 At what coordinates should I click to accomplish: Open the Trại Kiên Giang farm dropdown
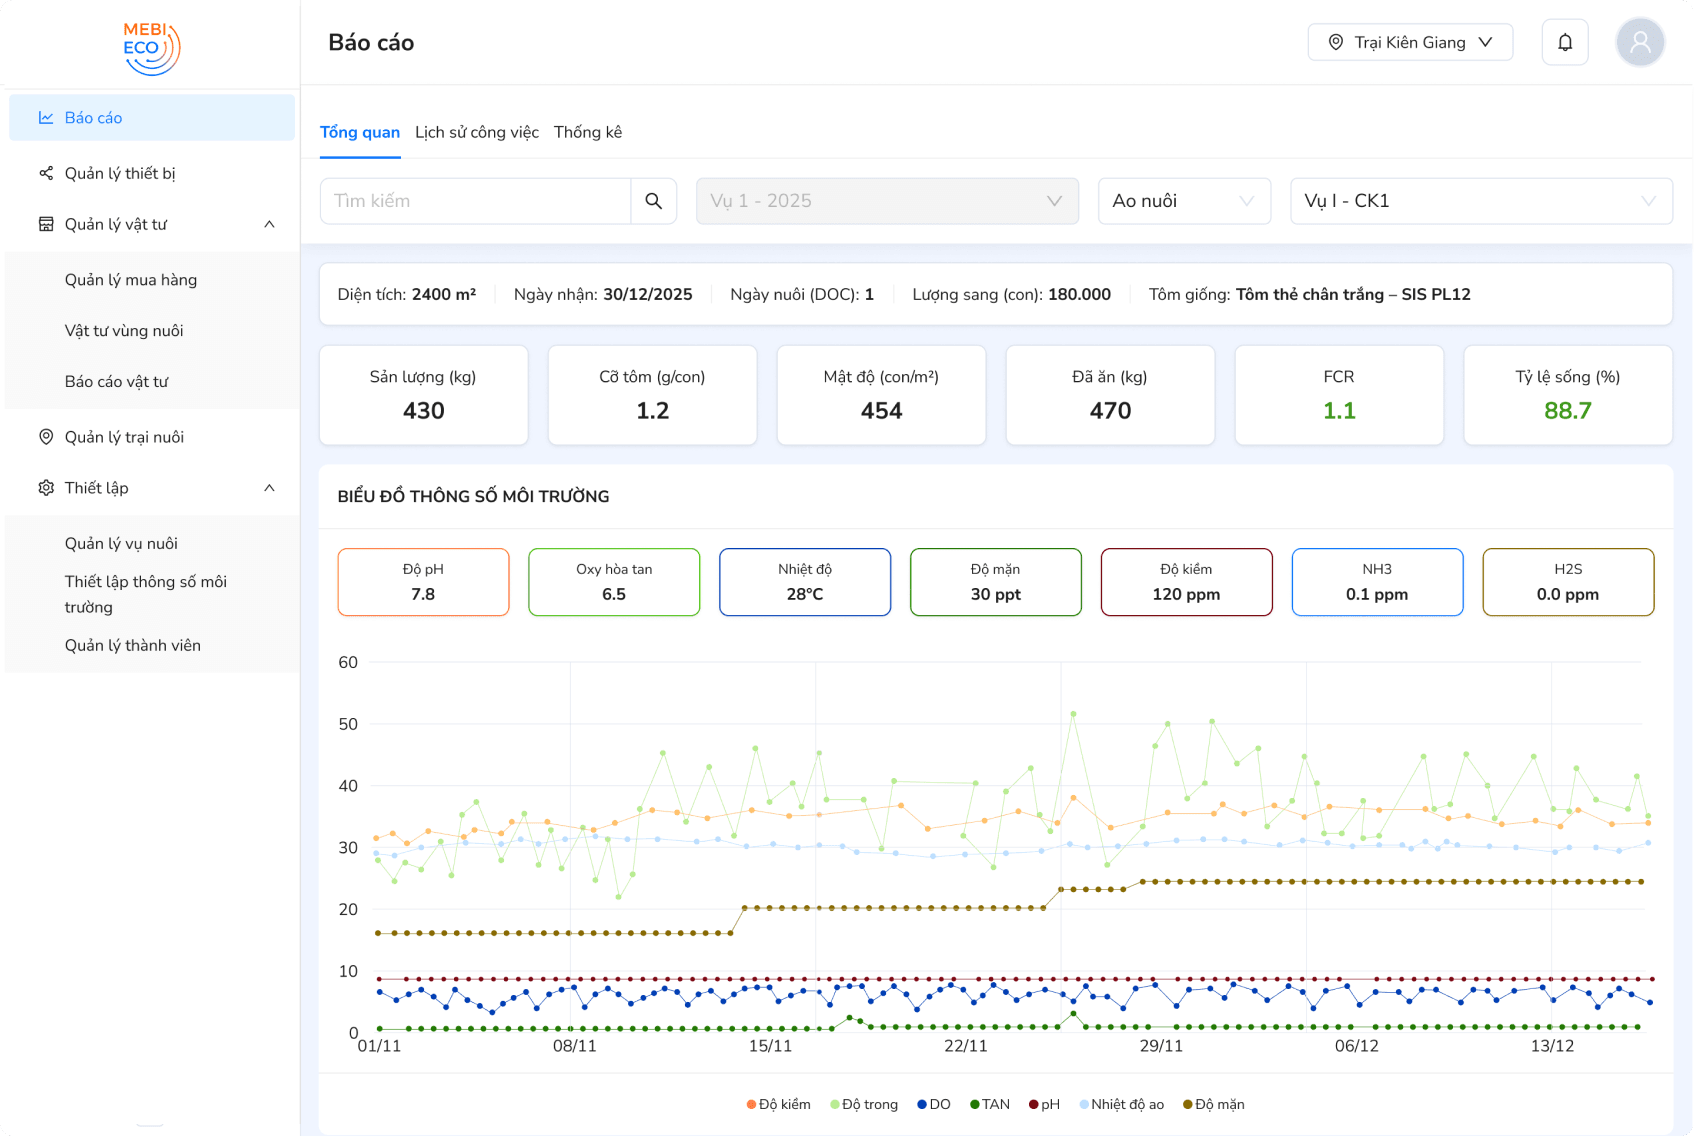(1410, 42)
